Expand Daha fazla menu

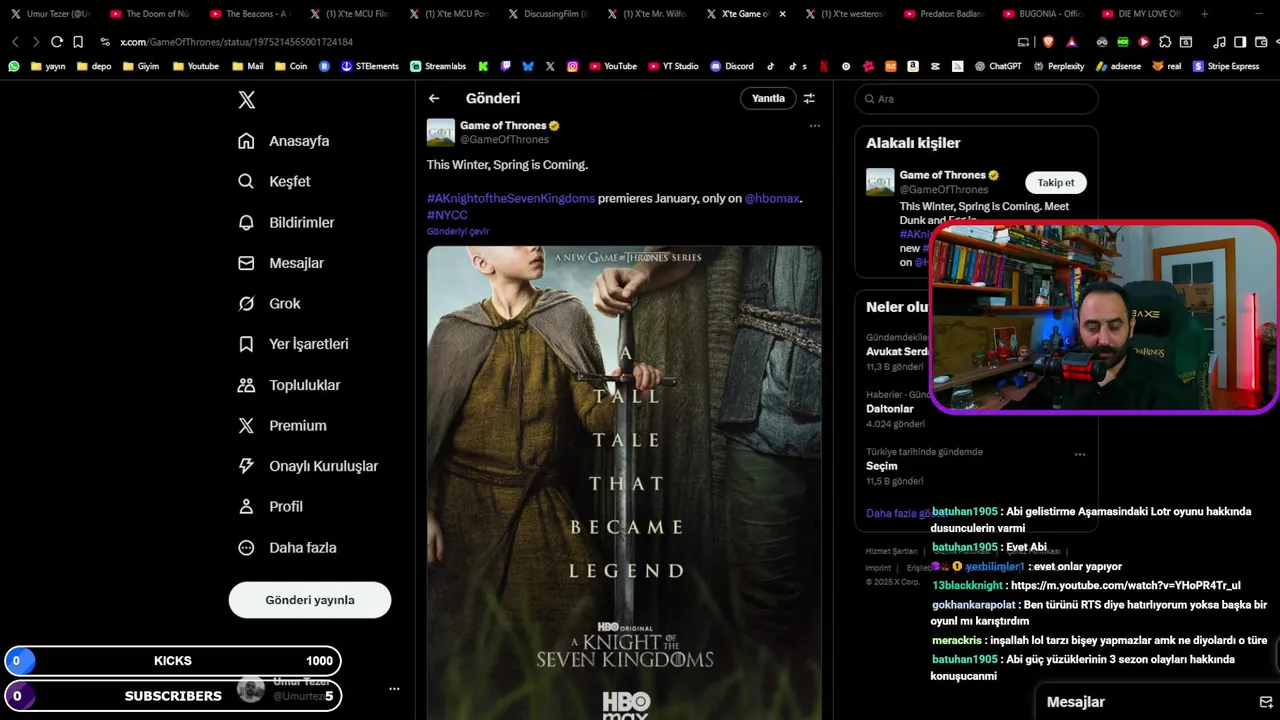(x=287, y=547)
